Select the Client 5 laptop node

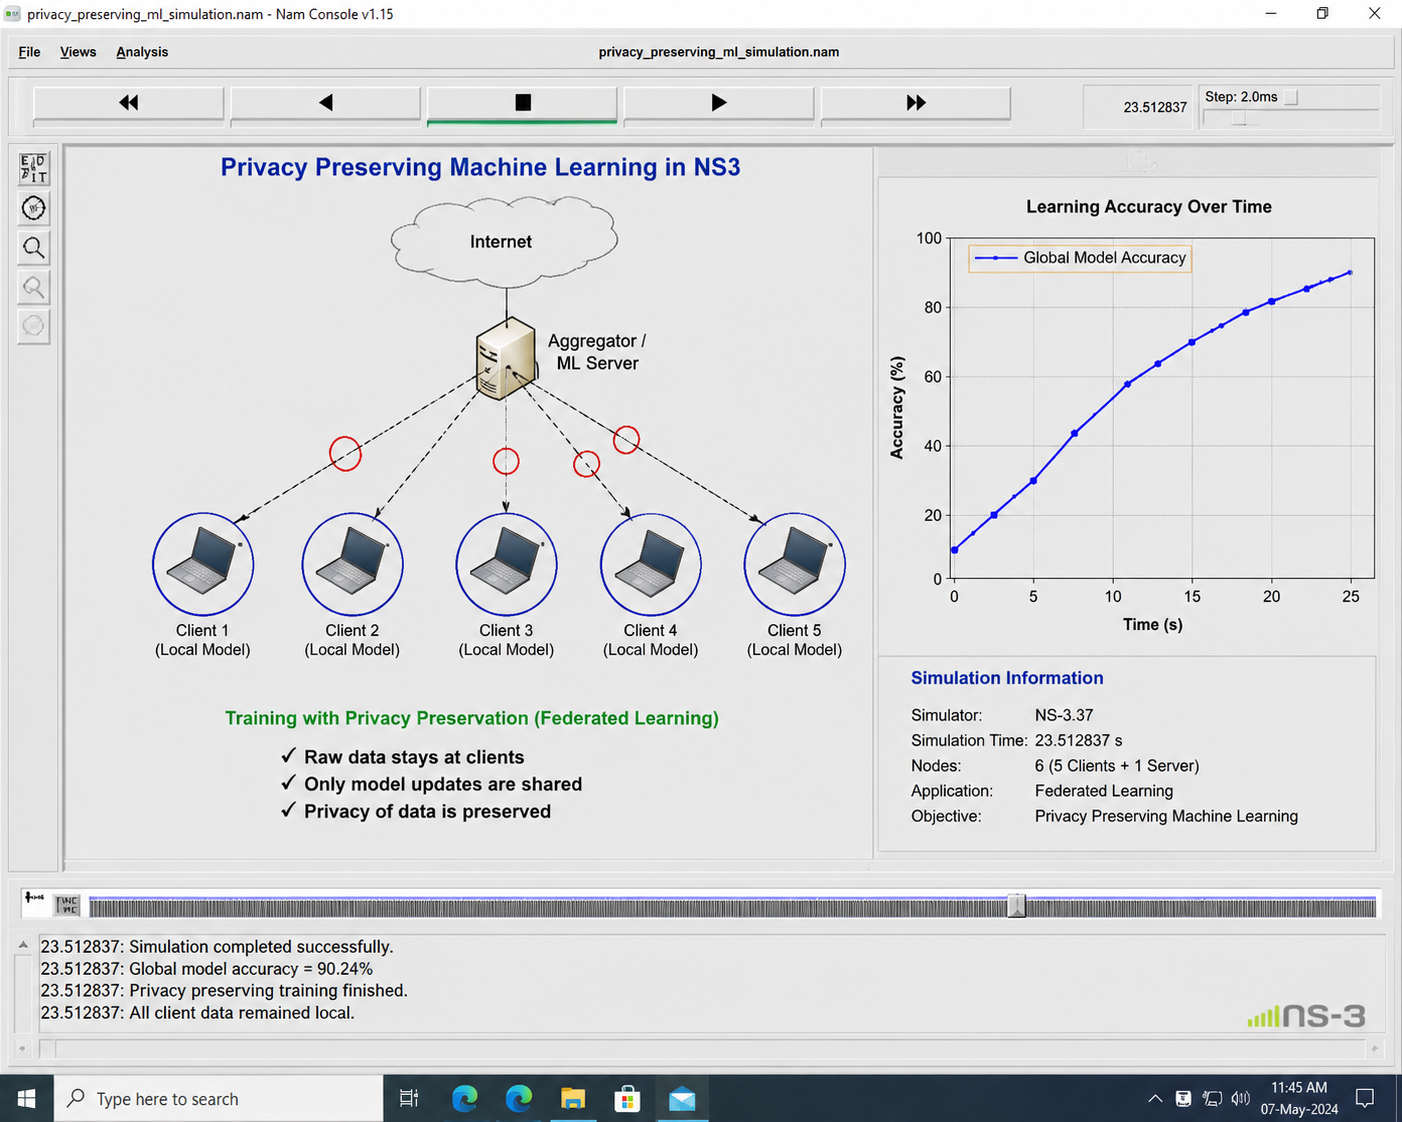coord(795,564)
